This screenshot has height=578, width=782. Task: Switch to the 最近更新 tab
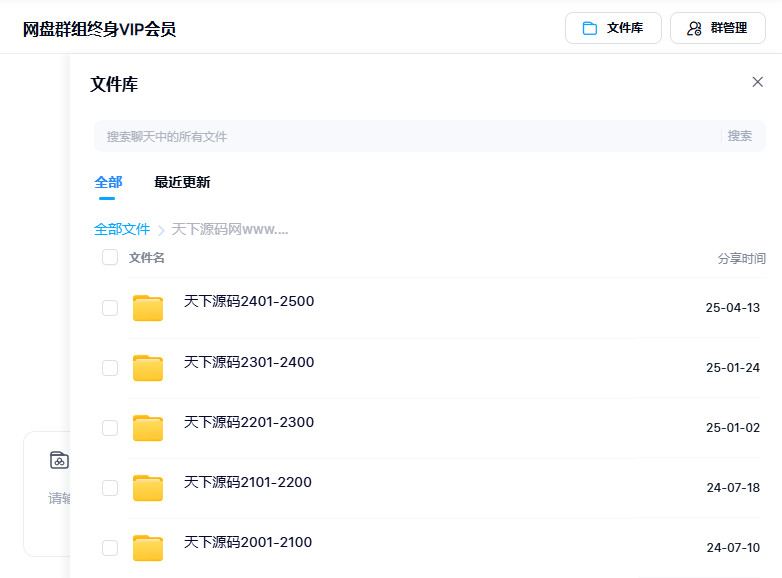(182, 182)
